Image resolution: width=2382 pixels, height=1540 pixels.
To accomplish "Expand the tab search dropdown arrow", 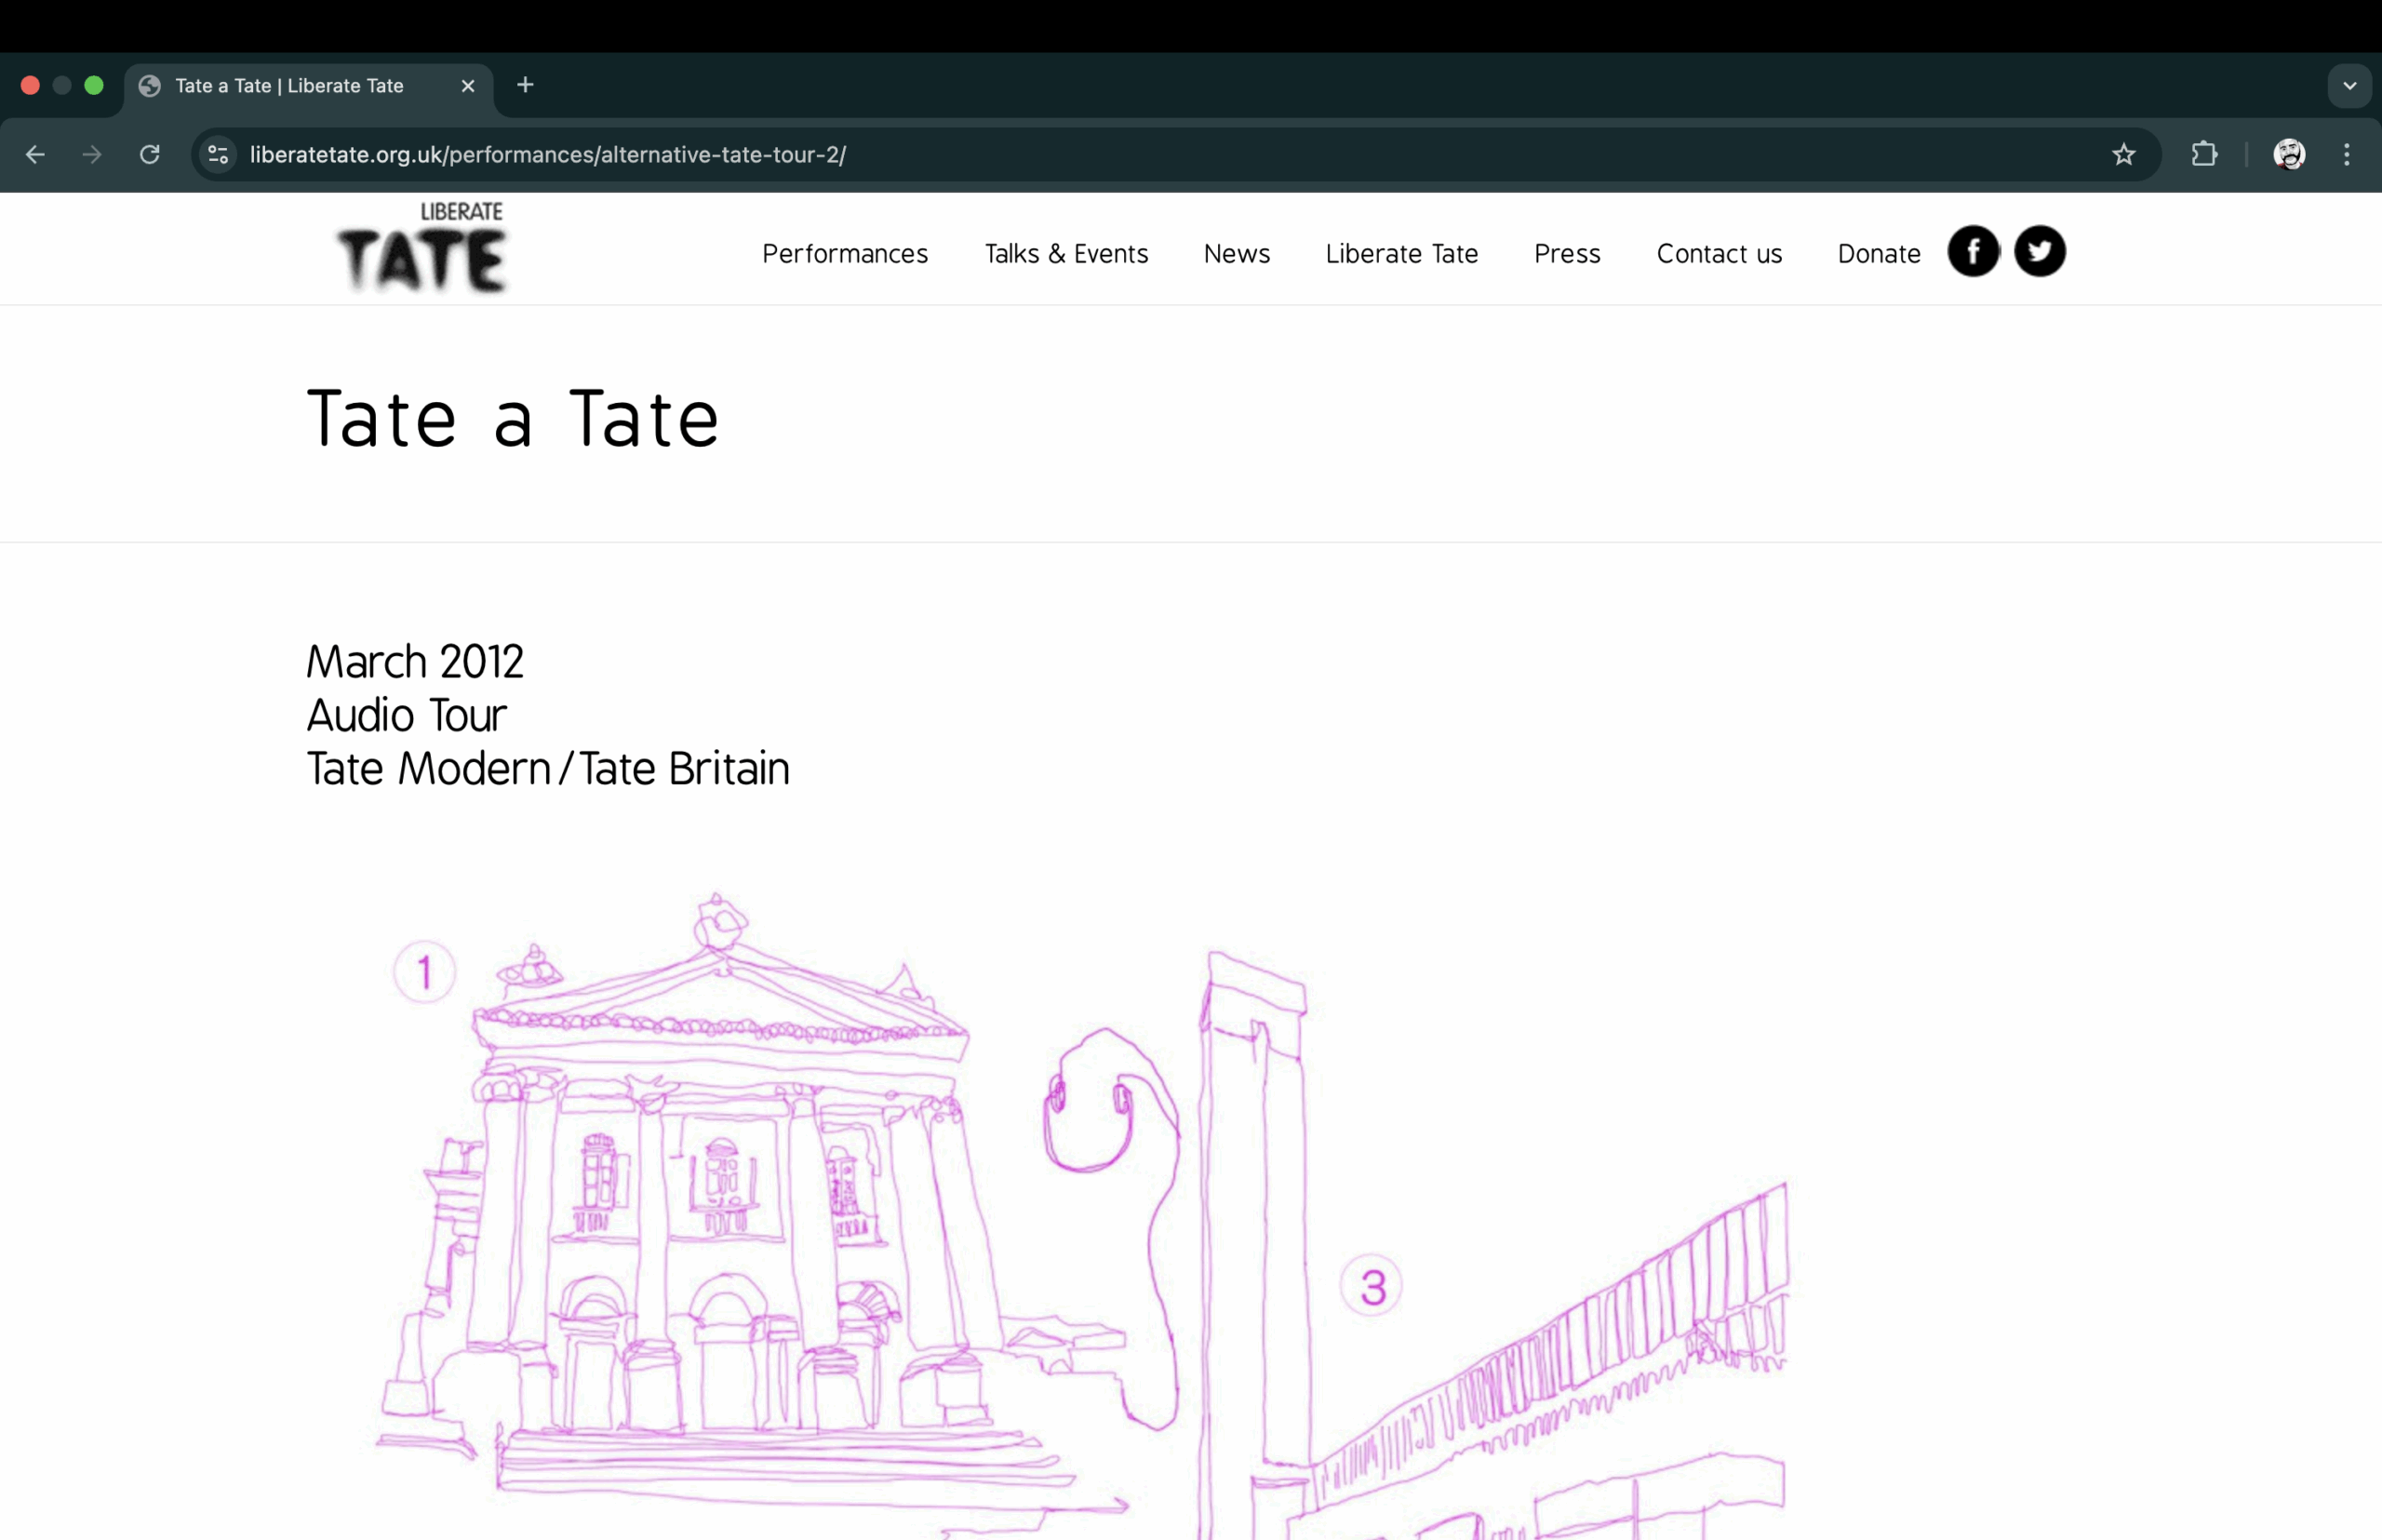I will coord(2349,86).
